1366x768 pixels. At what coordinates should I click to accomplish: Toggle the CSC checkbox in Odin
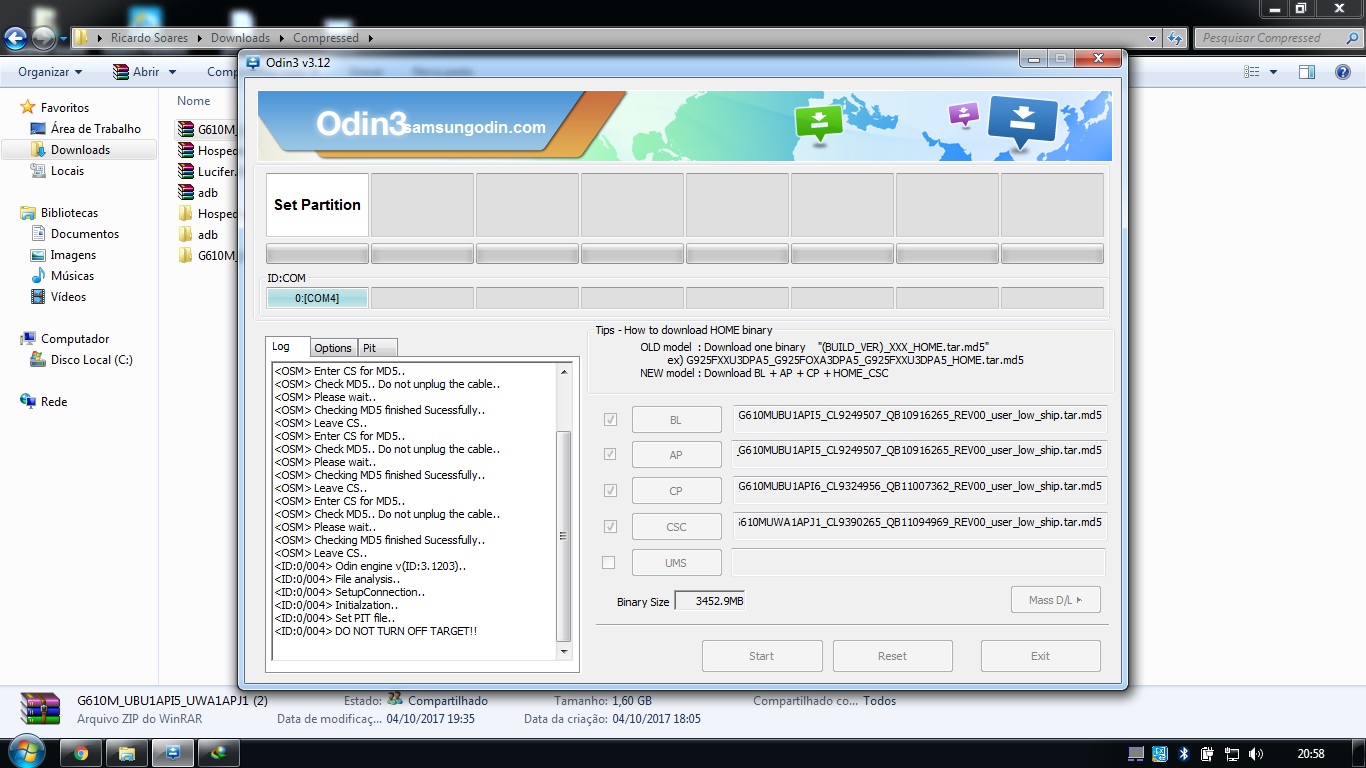pos(610,526)
